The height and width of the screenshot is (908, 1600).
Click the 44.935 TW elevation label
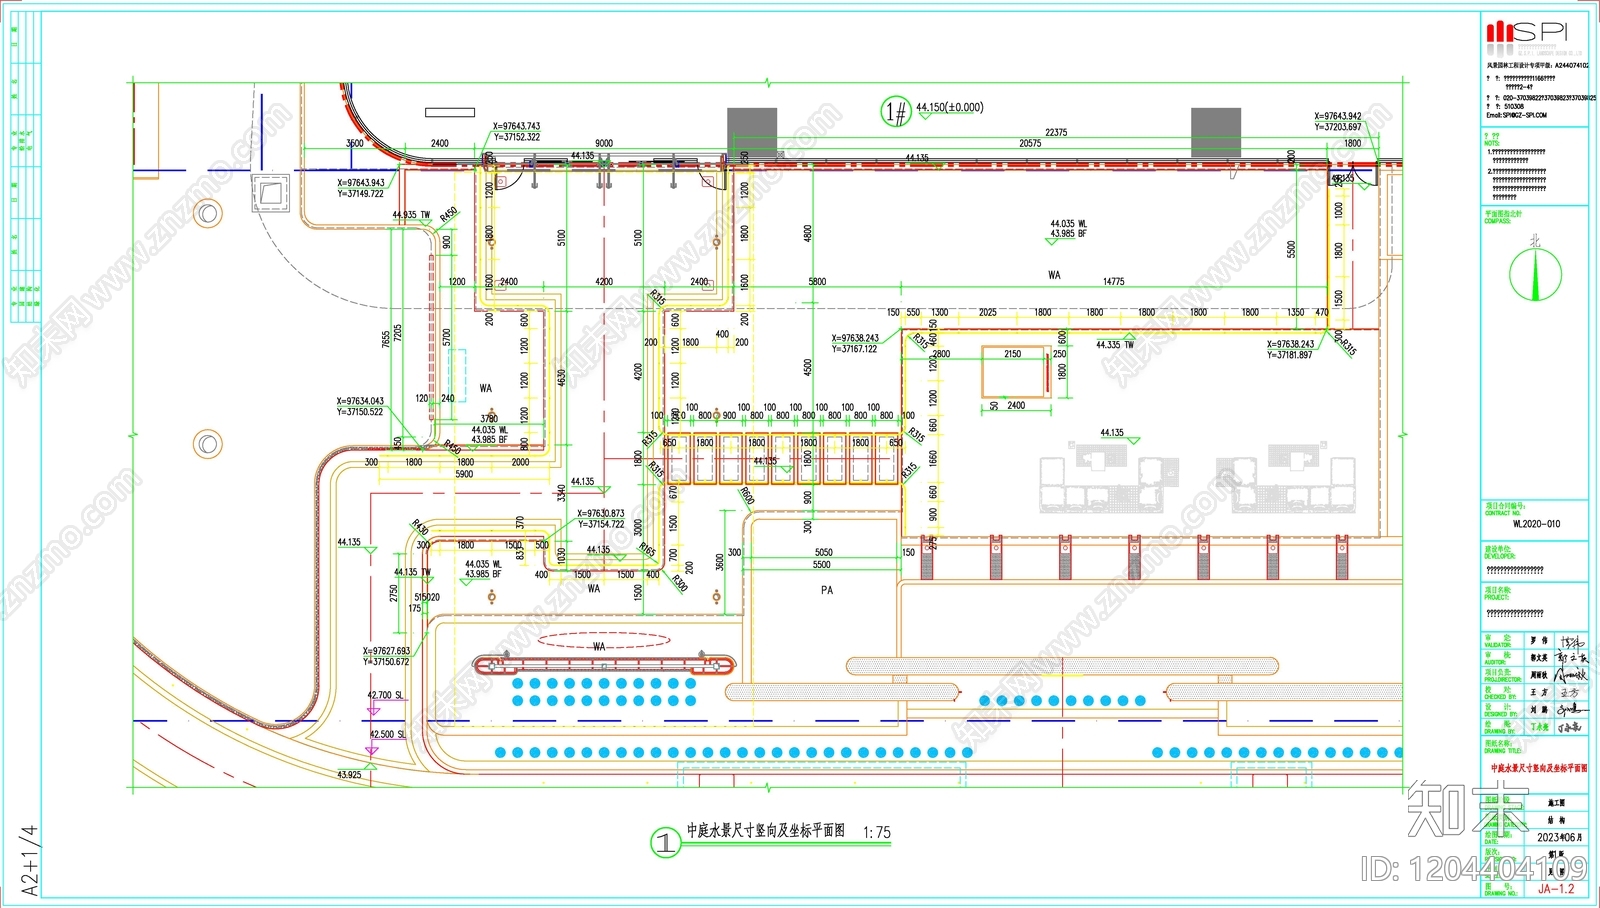[411, 215]
